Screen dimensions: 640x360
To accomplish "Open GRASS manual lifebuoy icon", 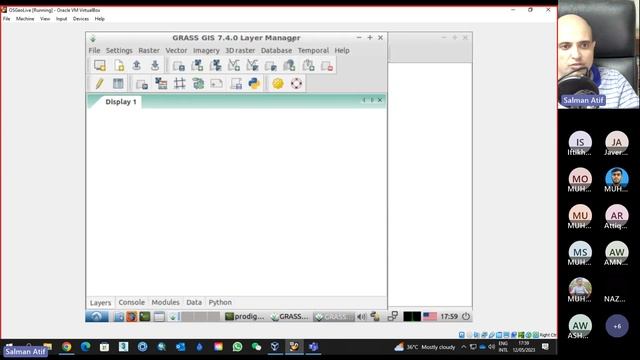I will [x=297, y=84].
